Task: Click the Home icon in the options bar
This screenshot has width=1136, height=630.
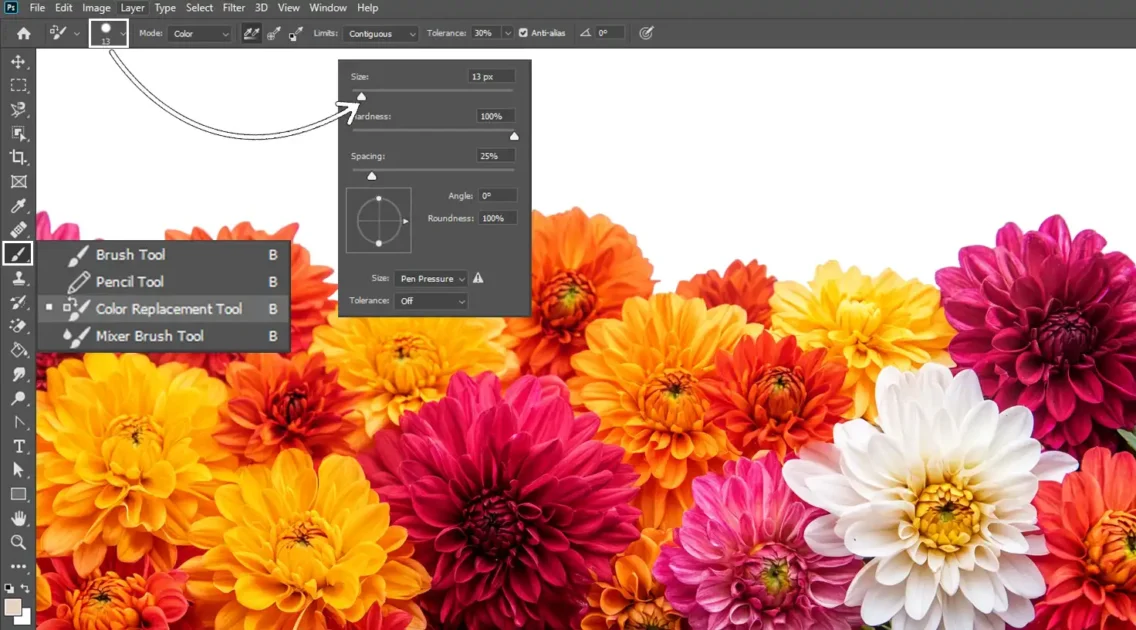Action: point(24,33)
